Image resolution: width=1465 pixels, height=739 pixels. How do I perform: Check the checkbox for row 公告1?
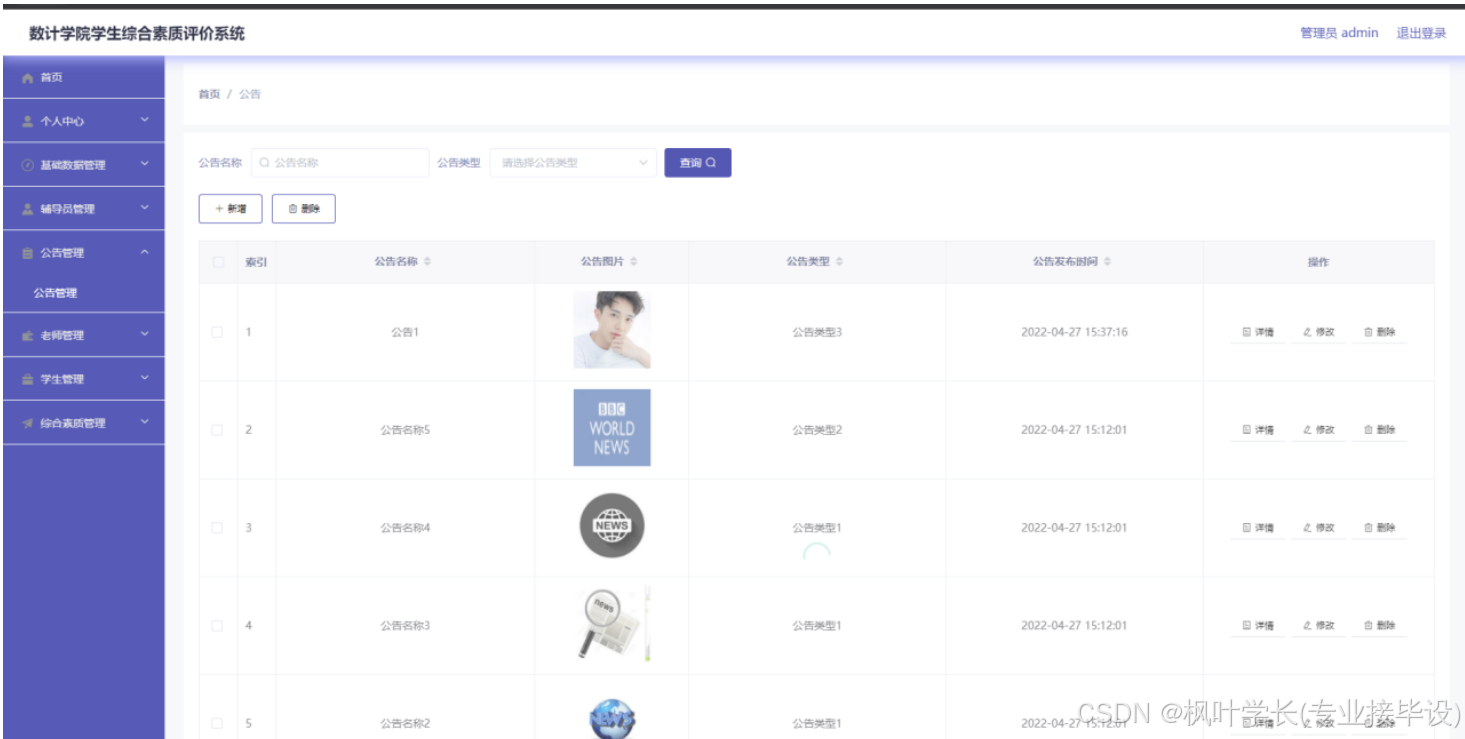(217, 332)
